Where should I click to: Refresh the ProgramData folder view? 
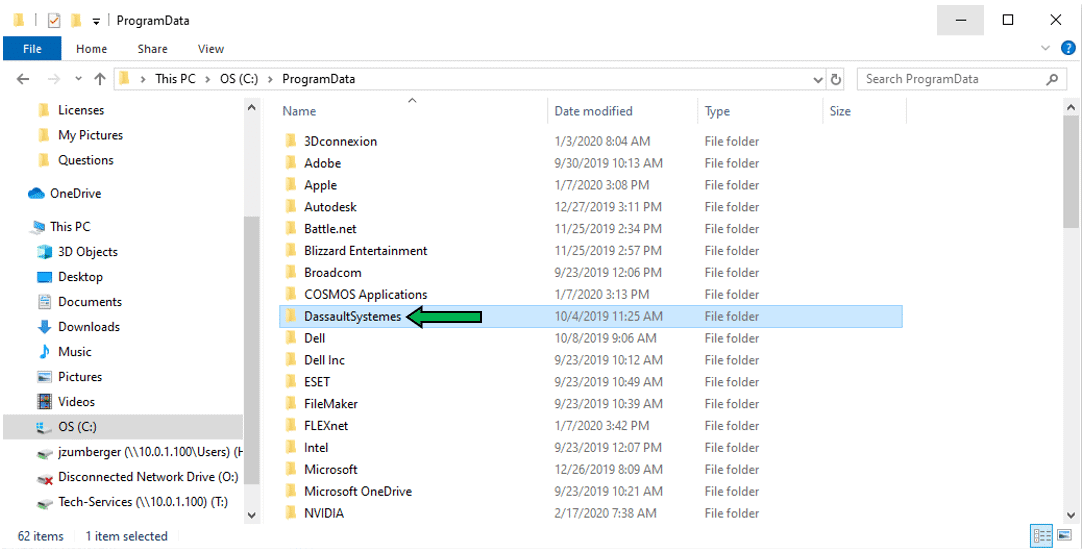coord(836,79)
